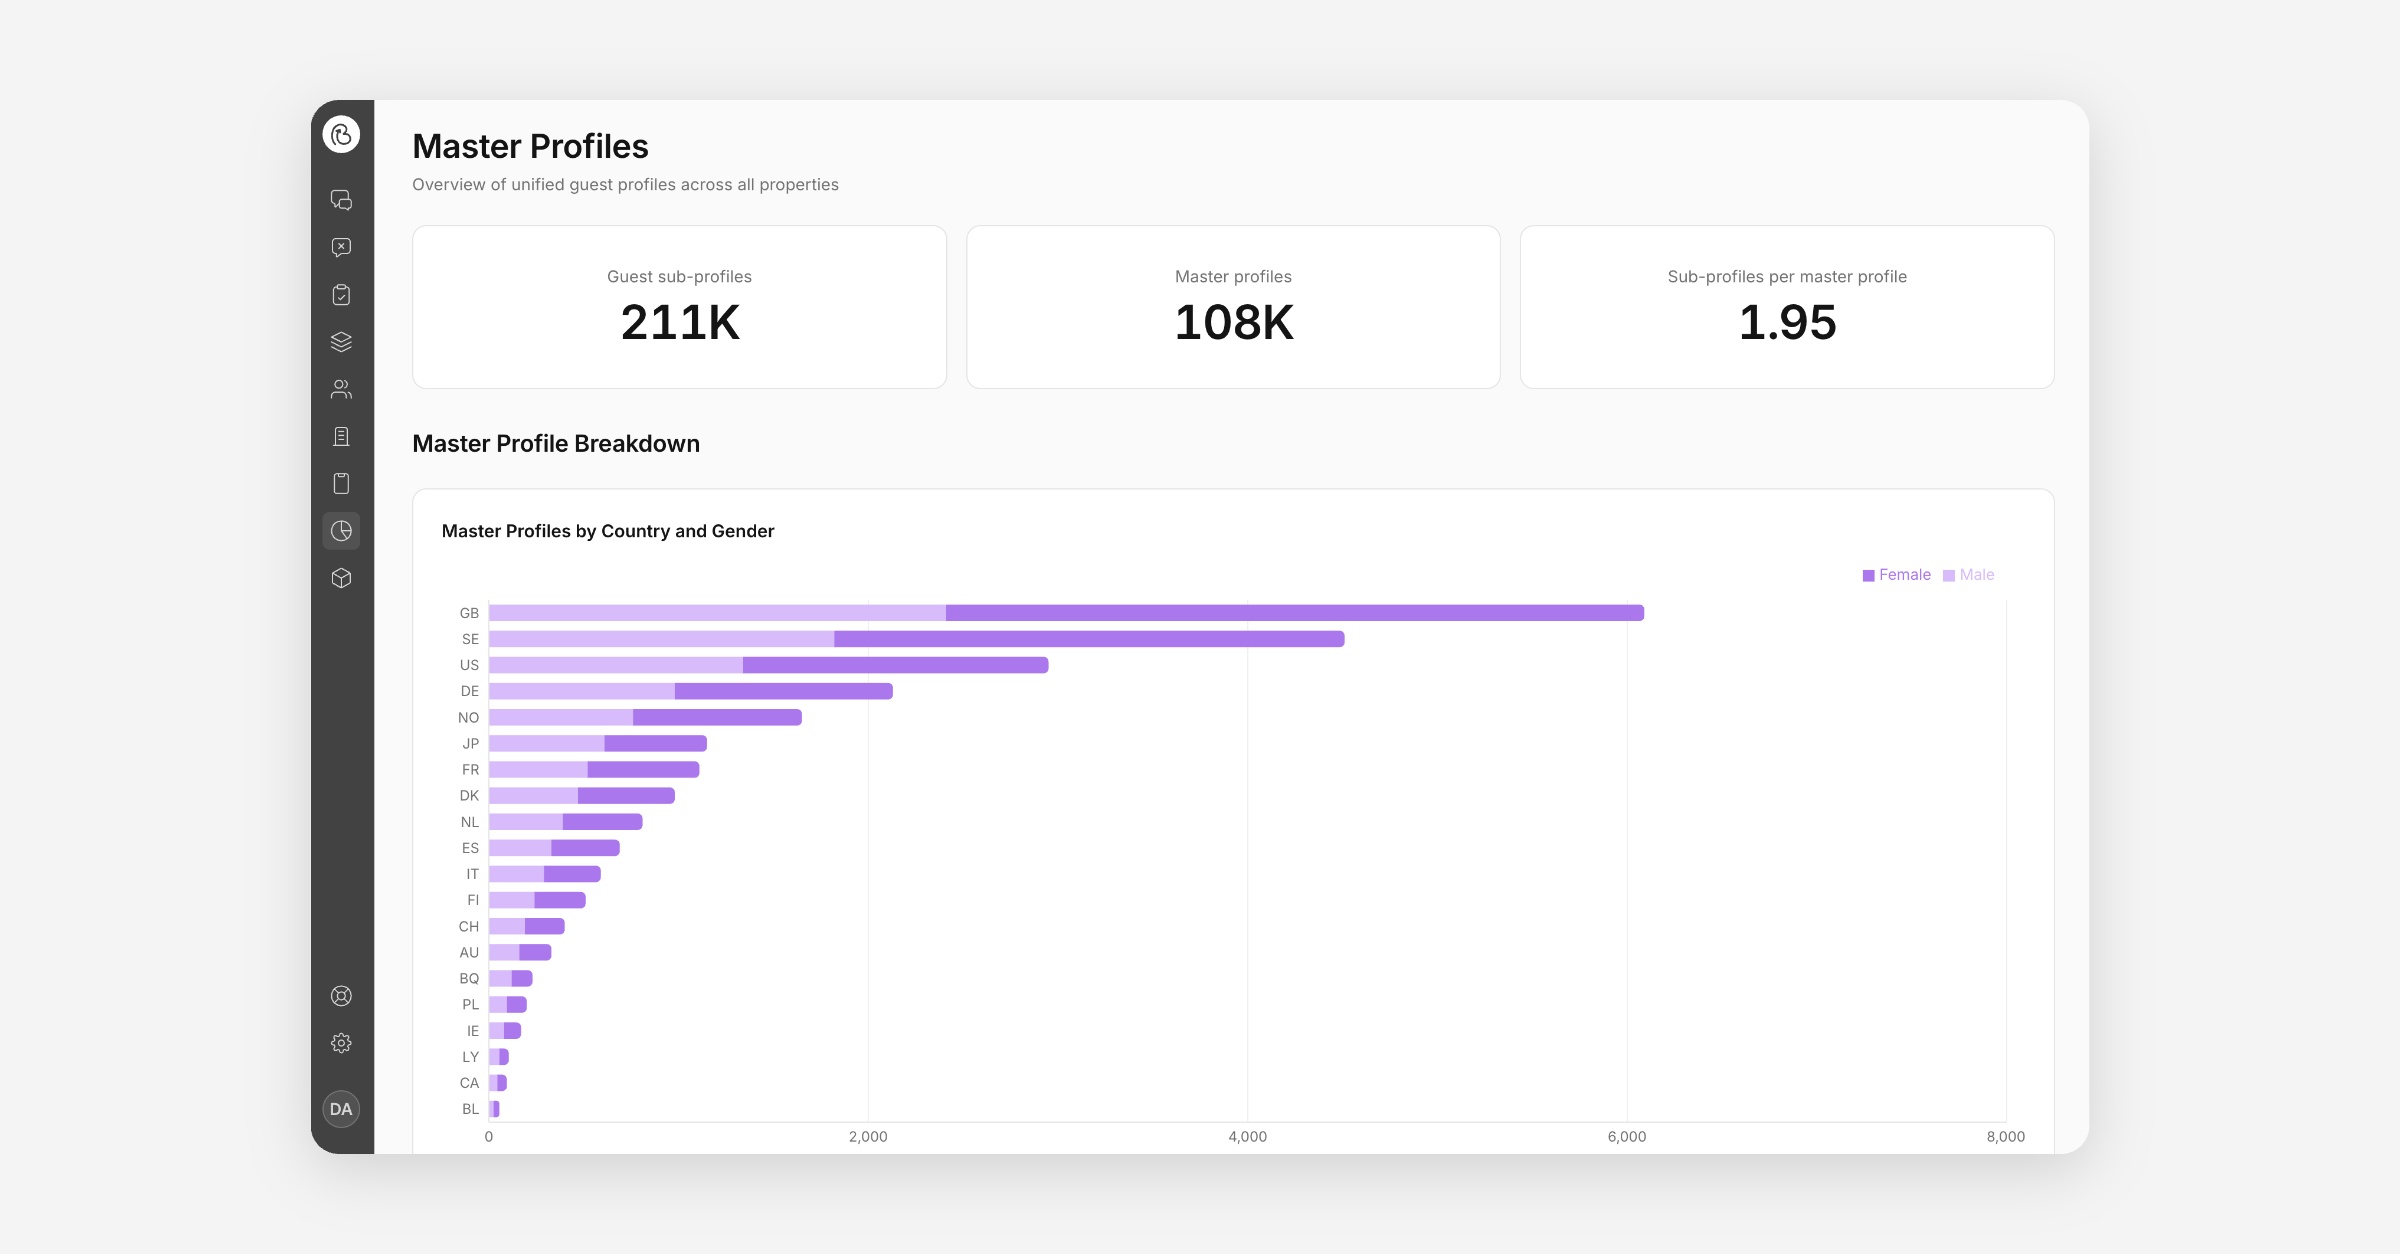Viewport: 2400px width, 1254px height.
Task: Open the stacked layers icon
Action: coord(341,342)
